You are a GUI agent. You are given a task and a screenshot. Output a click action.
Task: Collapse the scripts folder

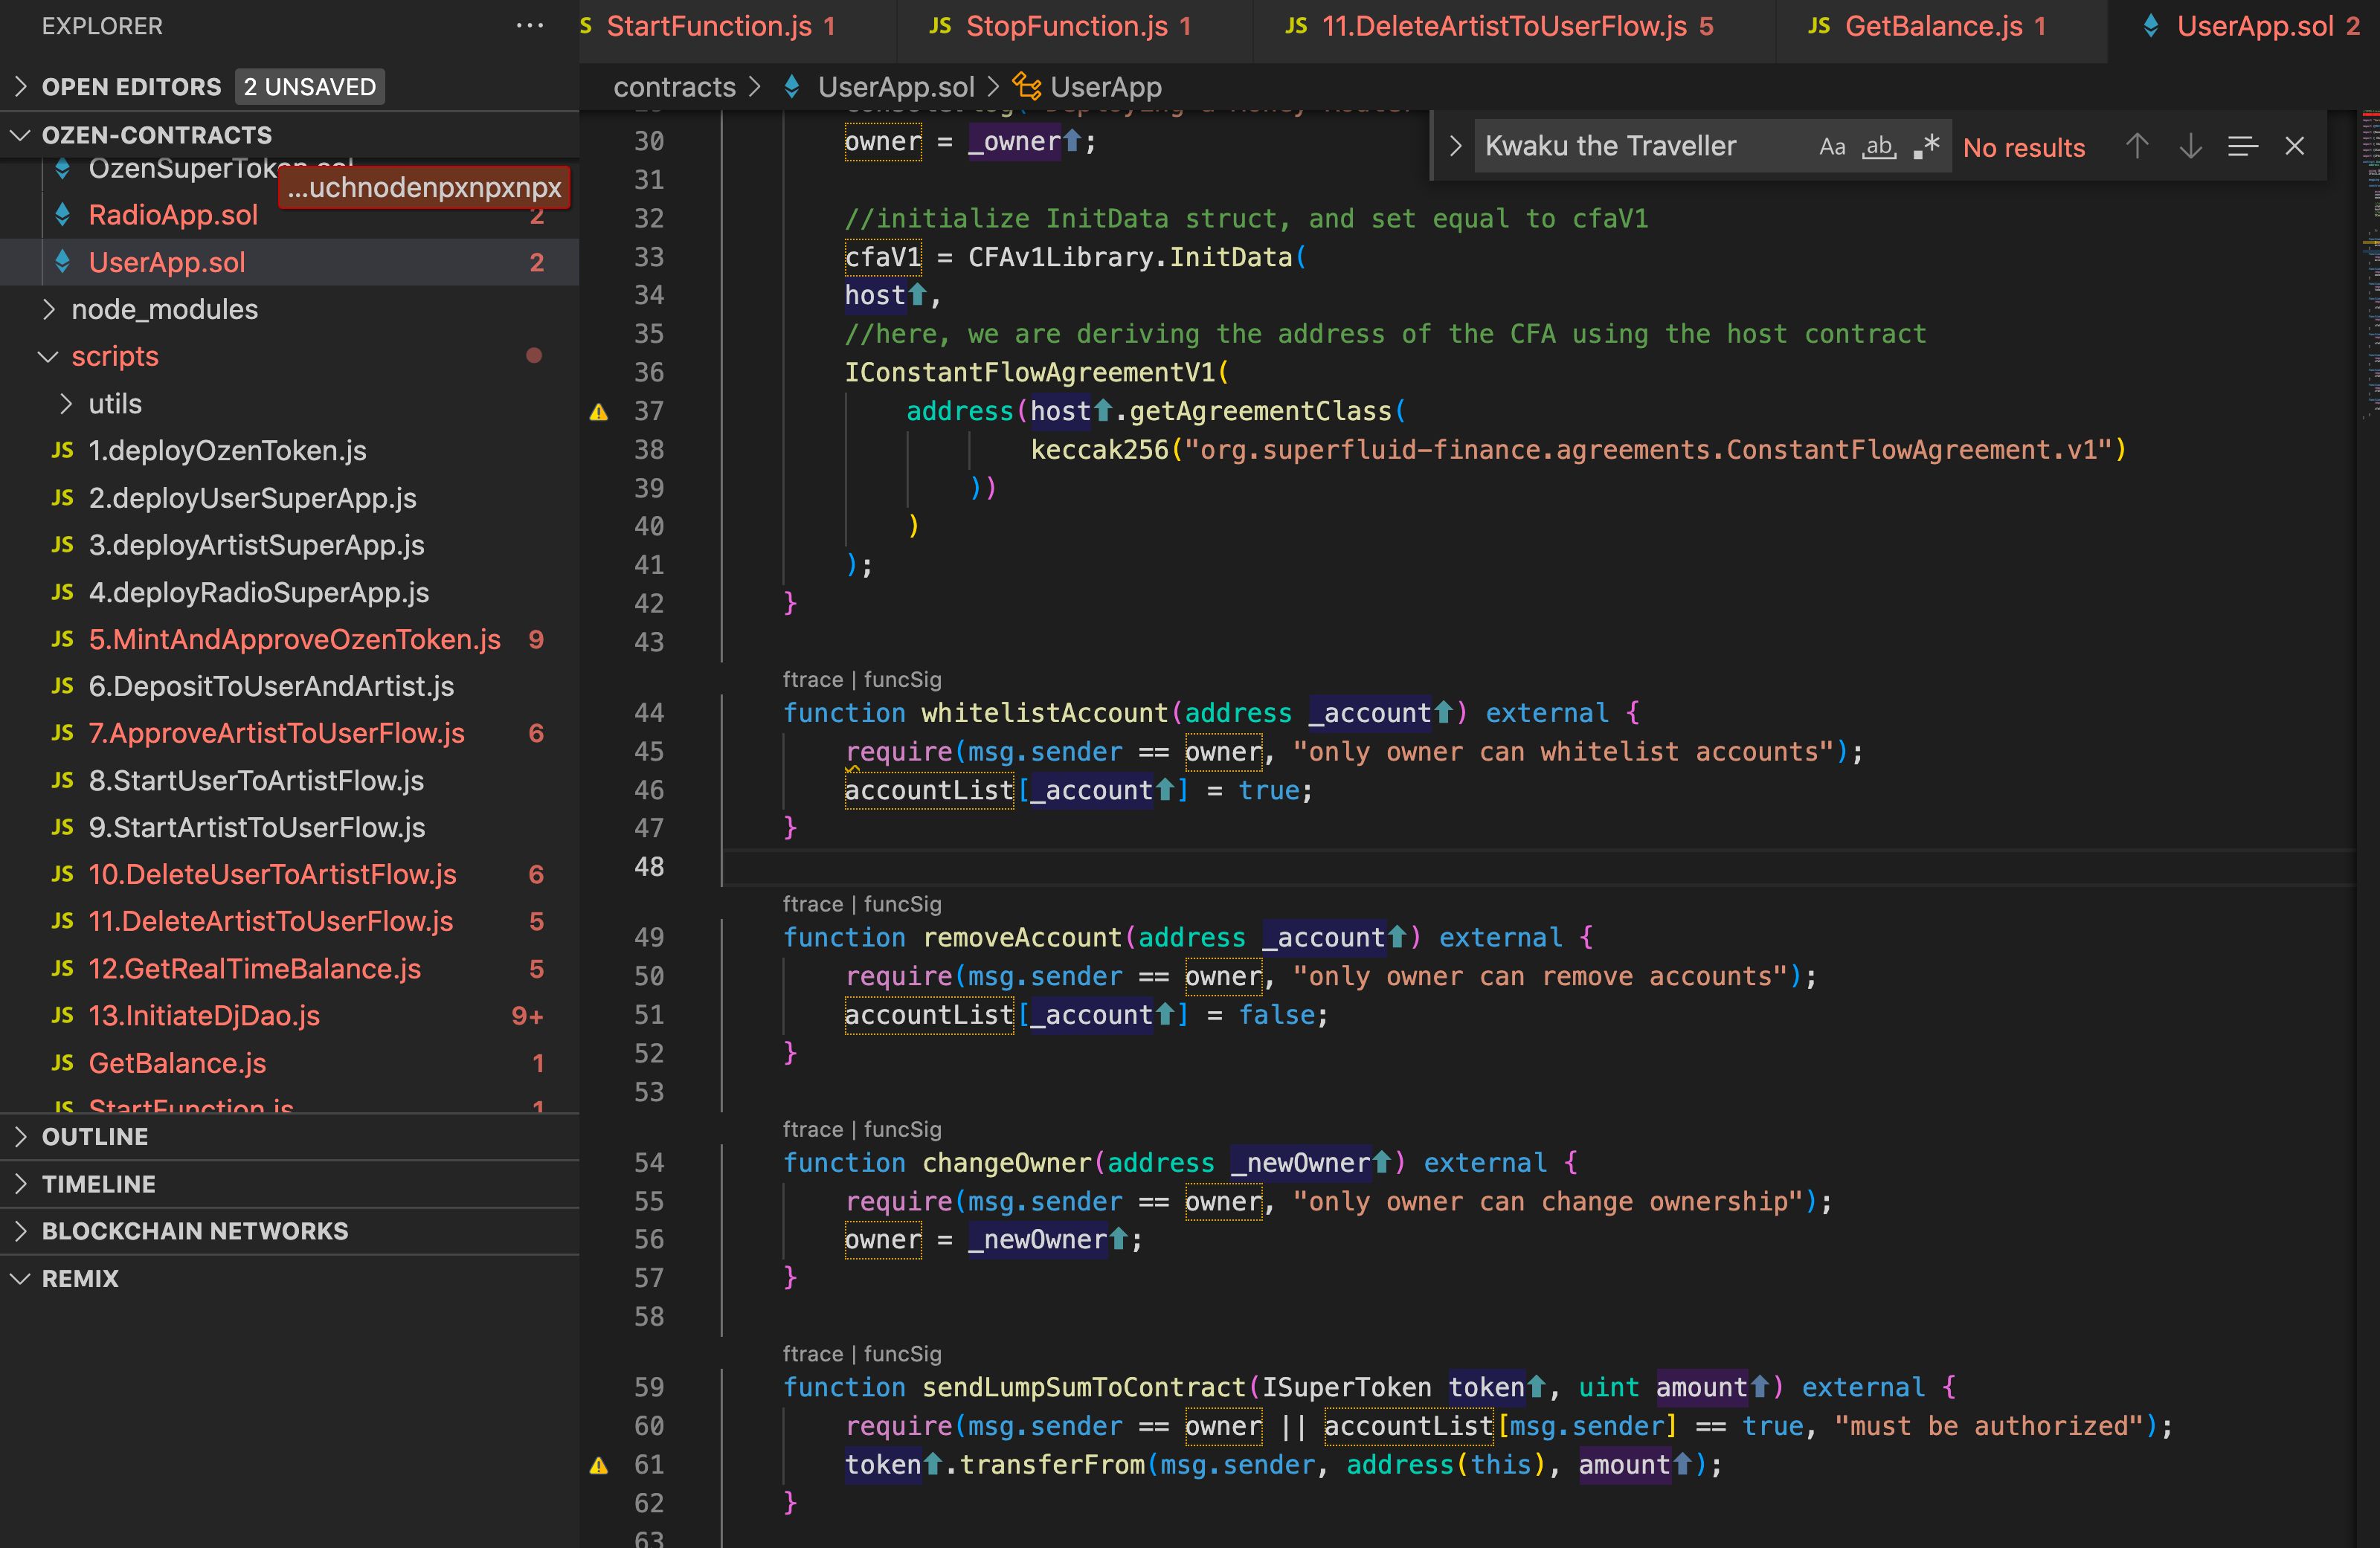coord(49,356)
